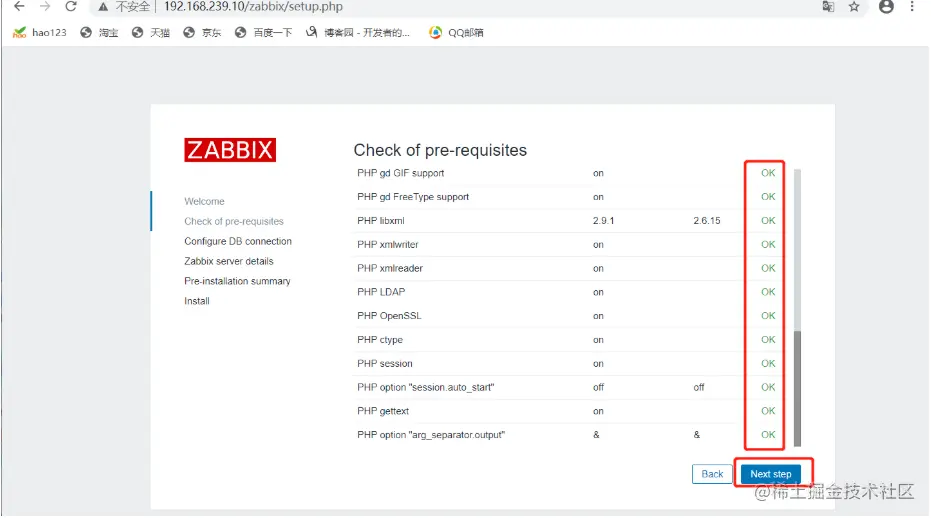Click OK status for PHP libxml
This screenshot has height=518, width=931.
(768, 220)
